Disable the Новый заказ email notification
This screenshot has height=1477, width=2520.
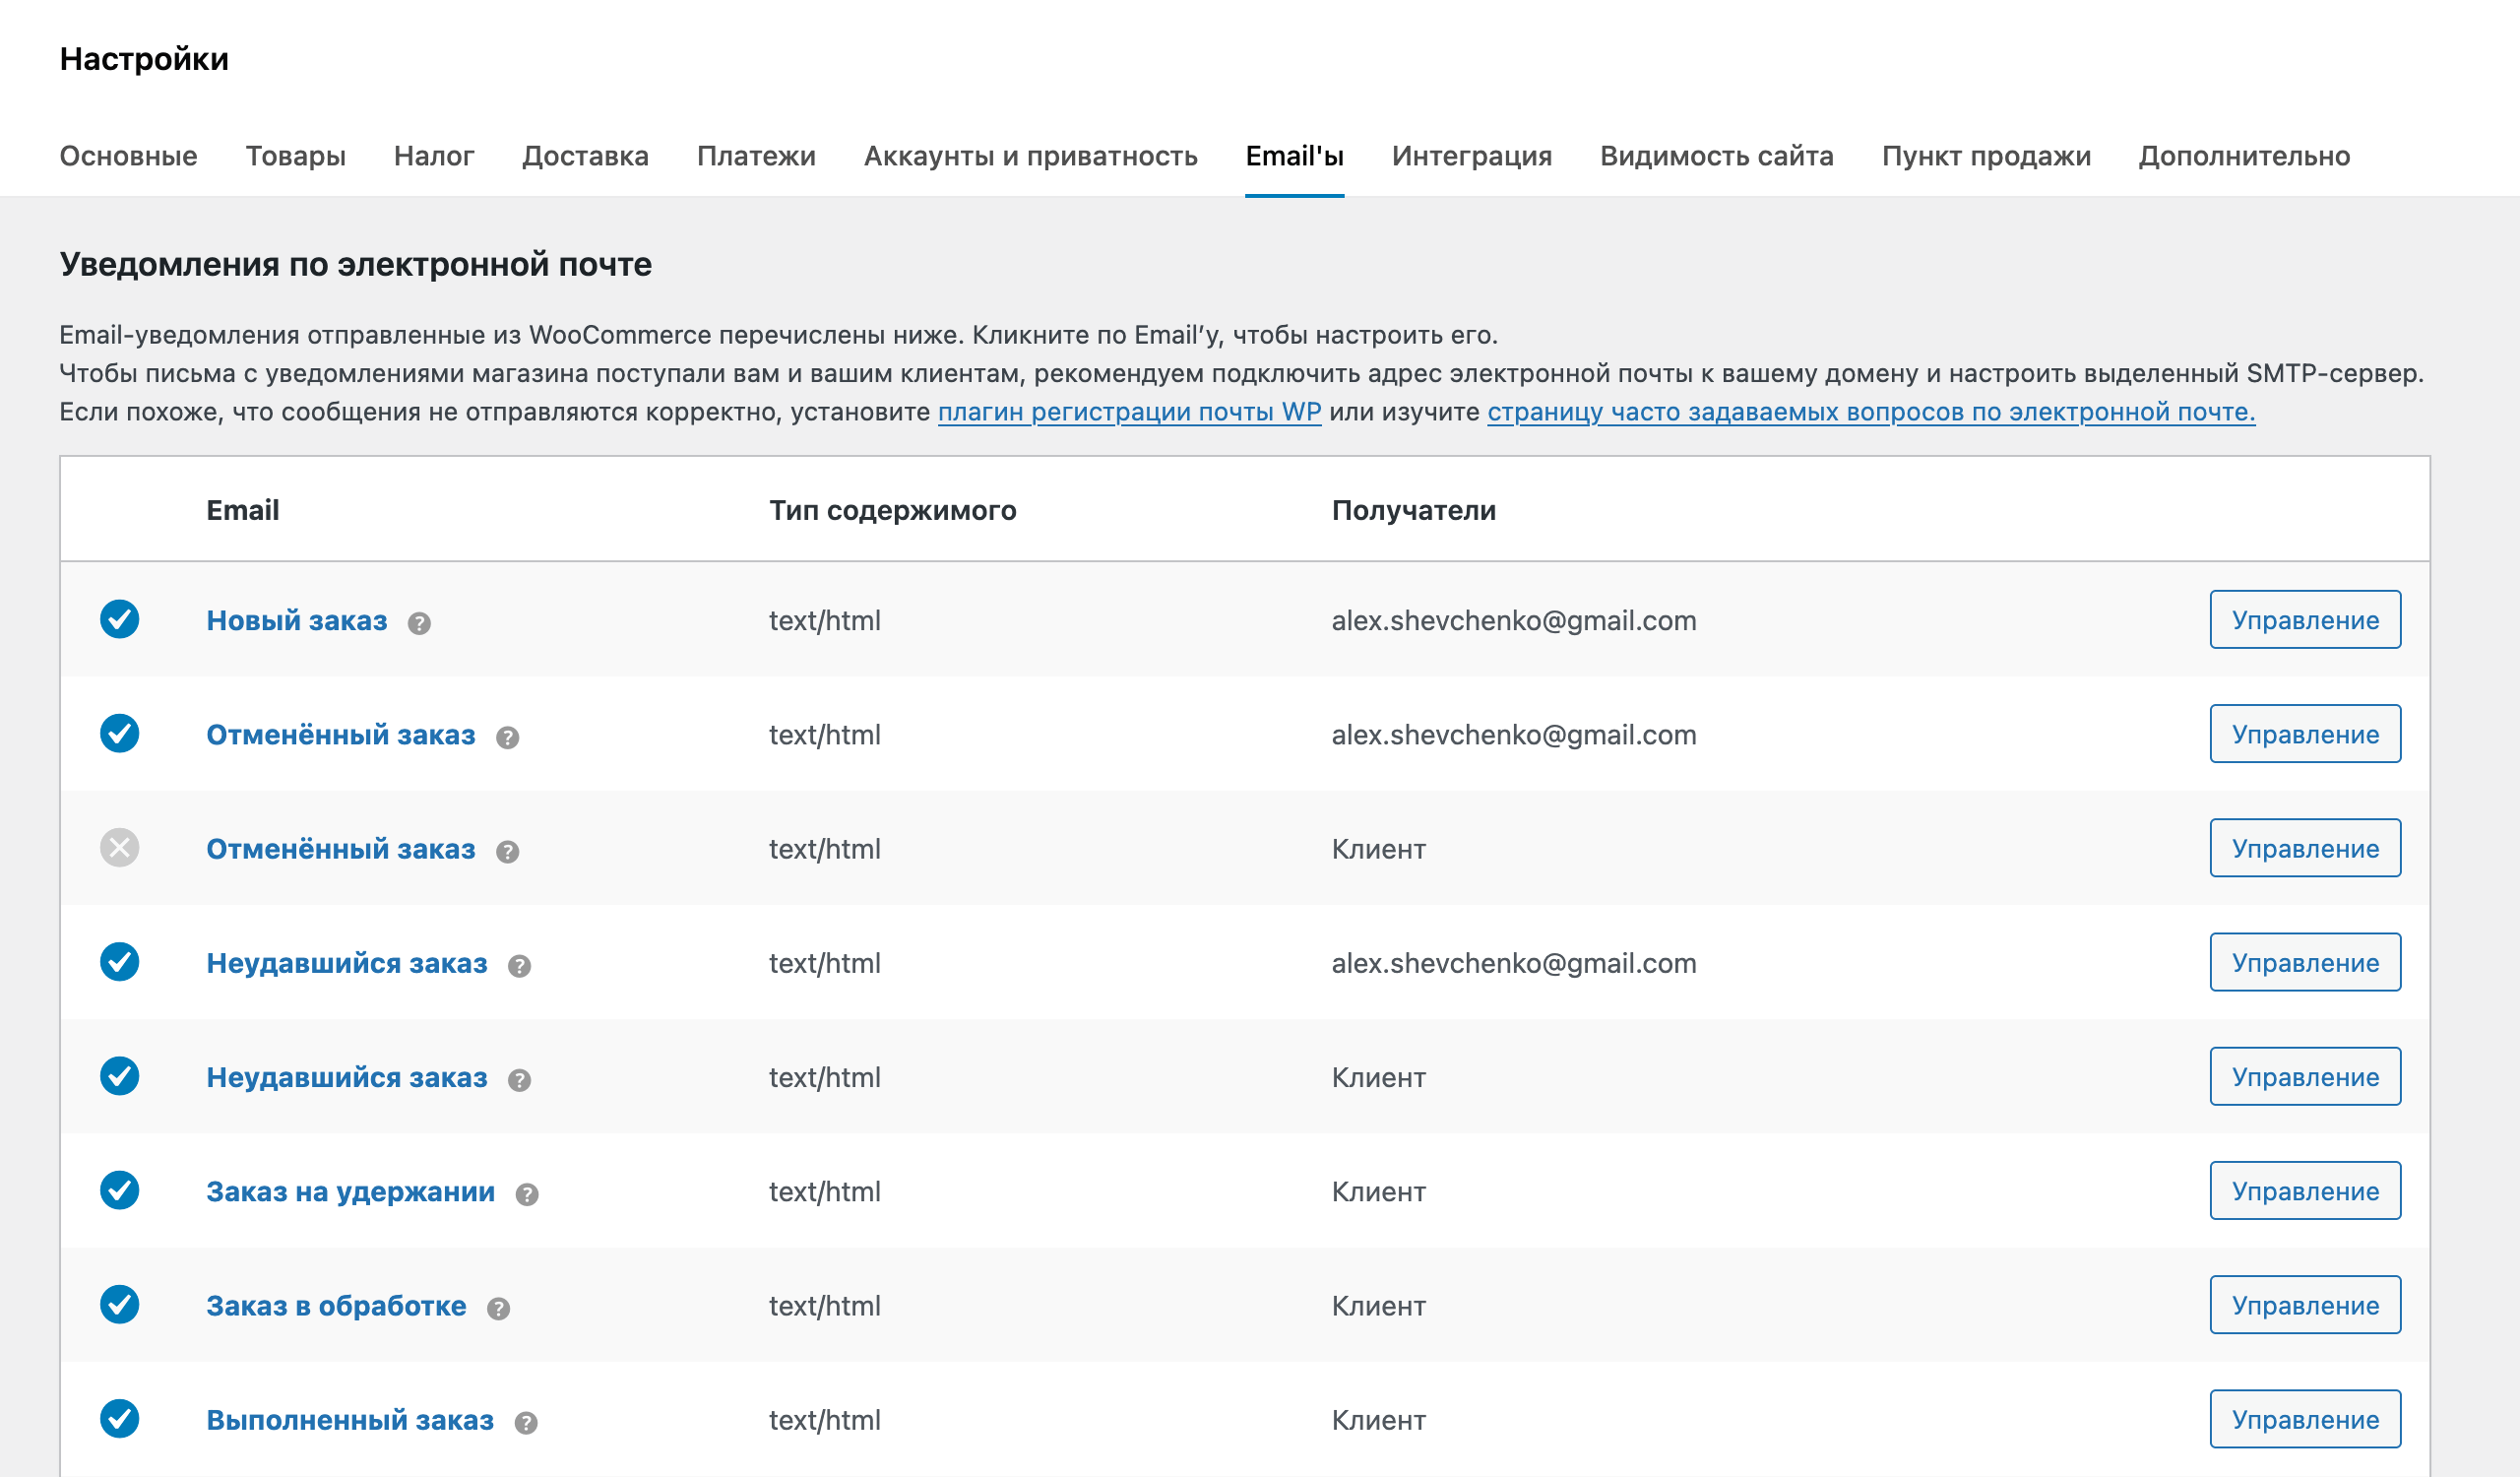pos(120,620)
